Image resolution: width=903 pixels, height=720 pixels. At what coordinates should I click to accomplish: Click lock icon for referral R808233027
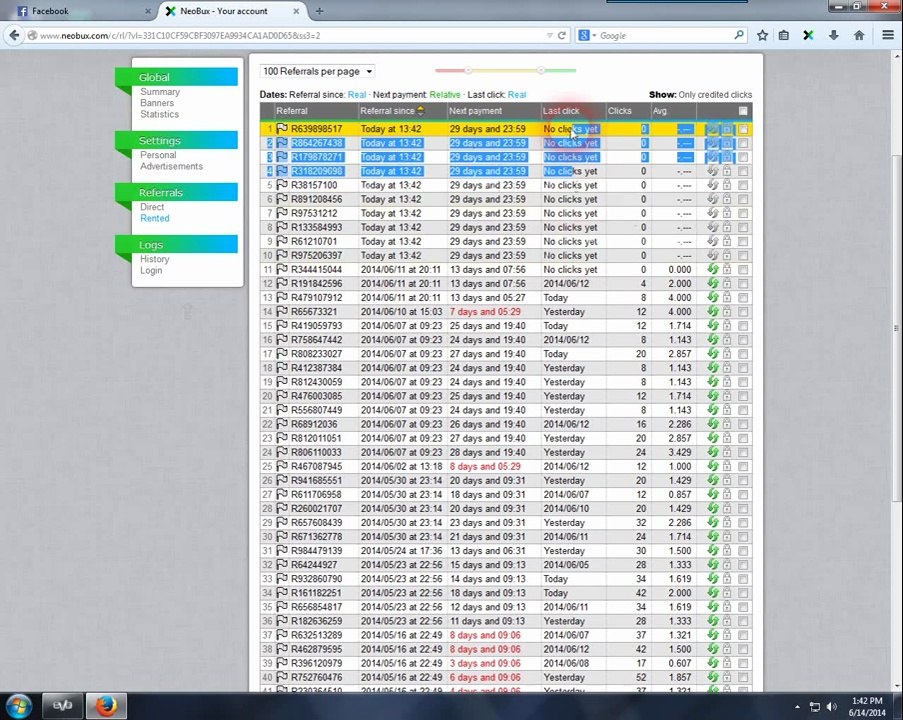click(x=727, y=353)
